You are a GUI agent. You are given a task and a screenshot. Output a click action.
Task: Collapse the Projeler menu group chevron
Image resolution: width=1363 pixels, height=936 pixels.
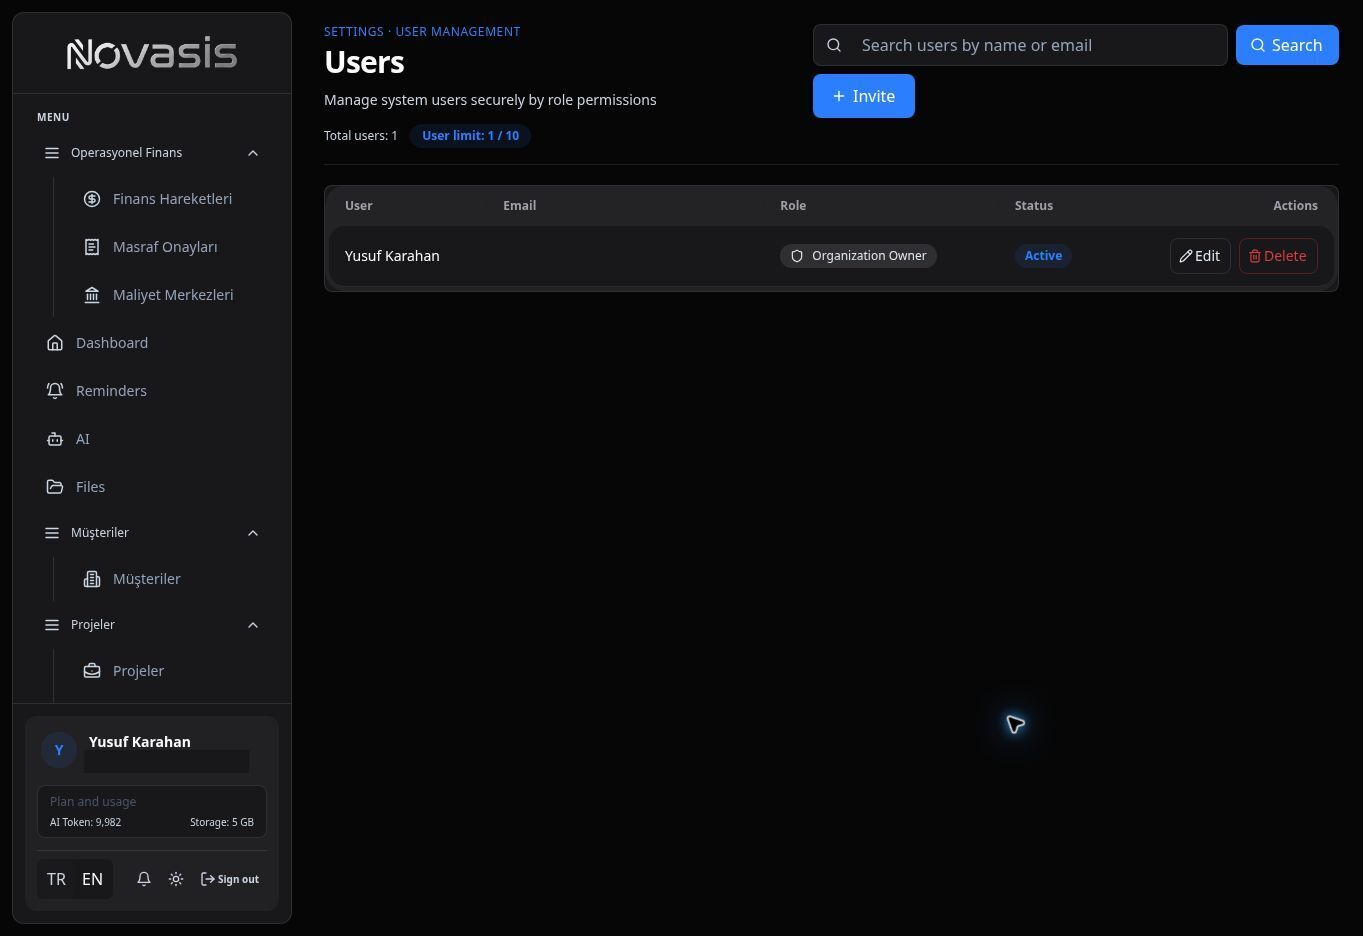click(x=253, y=625)
